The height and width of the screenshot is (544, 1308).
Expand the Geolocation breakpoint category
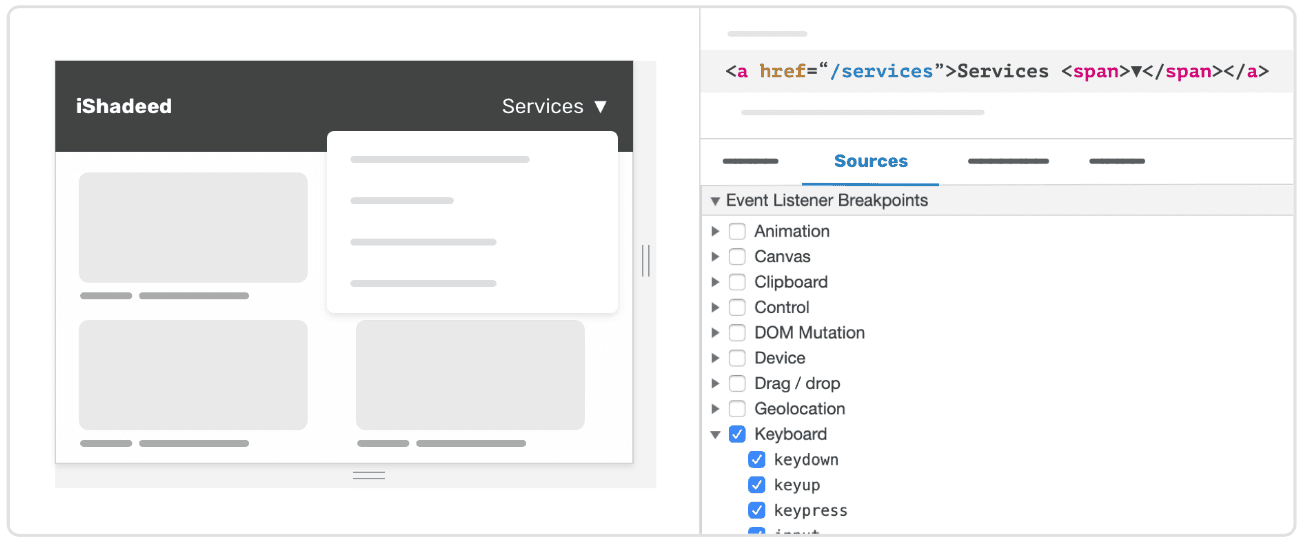click(x=715, y=409)
